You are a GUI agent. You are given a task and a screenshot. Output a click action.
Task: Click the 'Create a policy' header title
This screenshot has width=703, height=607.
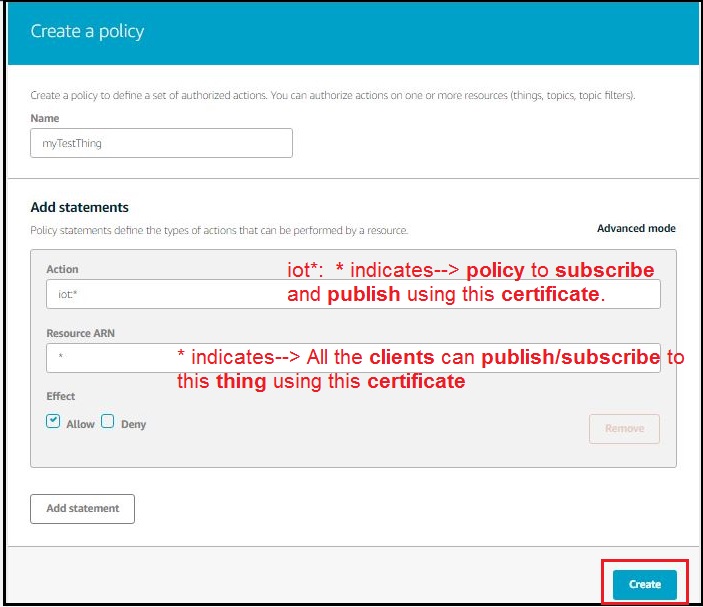[x=87, y=31]
